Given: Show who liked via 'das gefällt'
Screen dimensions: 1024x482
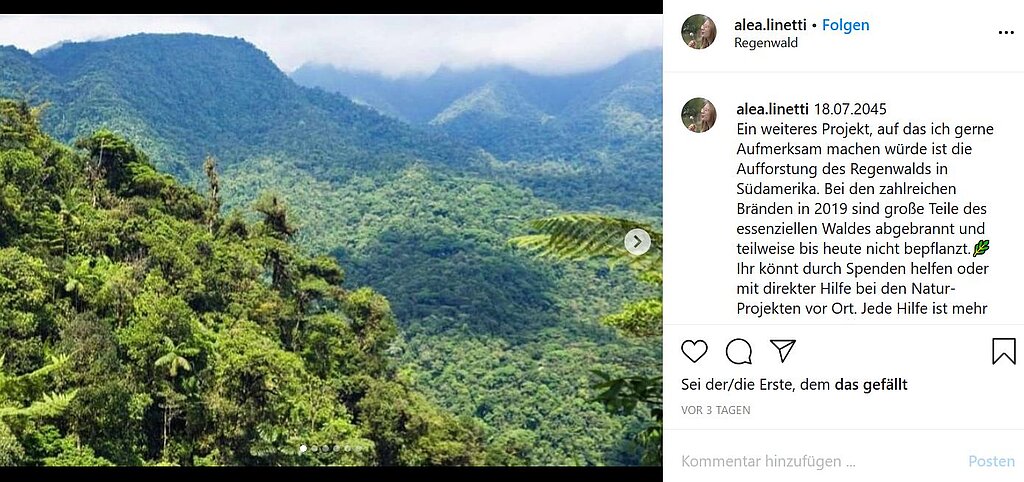Looking at the screenshot, I should coord(871,384).
